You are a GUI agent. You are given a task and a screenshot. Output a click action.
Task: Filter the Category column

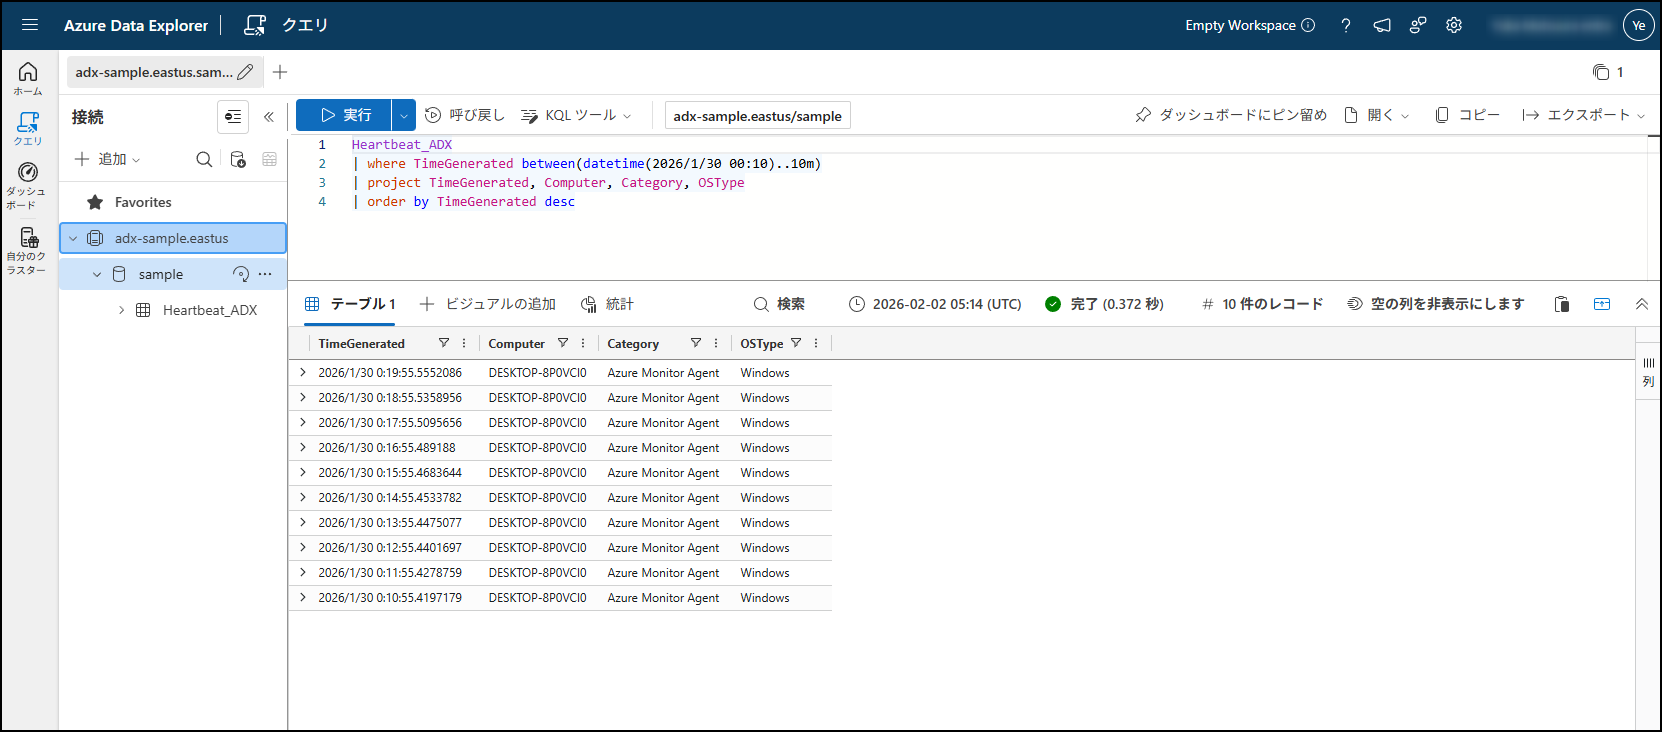click(x=696, y=343)
